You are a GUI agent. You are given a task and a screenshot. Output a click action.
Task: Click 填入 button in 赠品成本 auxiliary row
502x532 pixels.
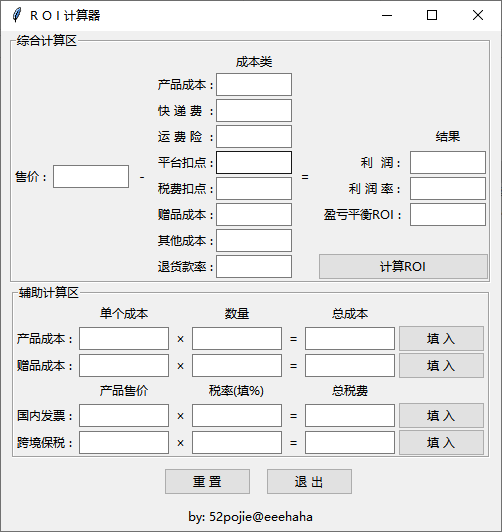tap(441, 366)
